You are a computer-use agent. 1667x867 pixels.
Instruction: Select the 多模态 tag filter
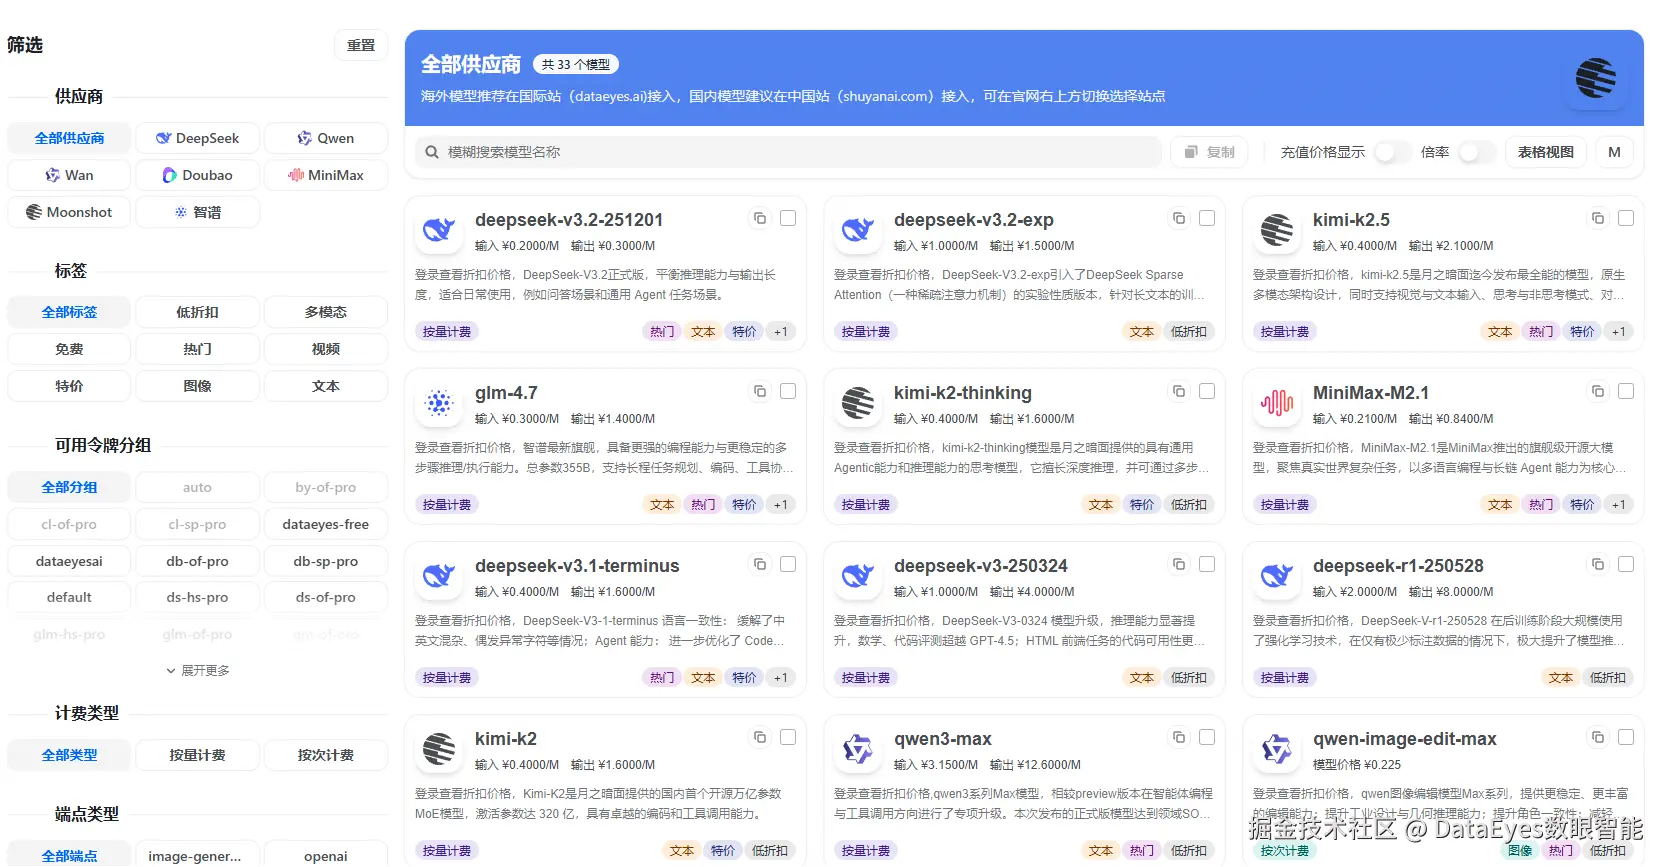[x=326, y=312]
